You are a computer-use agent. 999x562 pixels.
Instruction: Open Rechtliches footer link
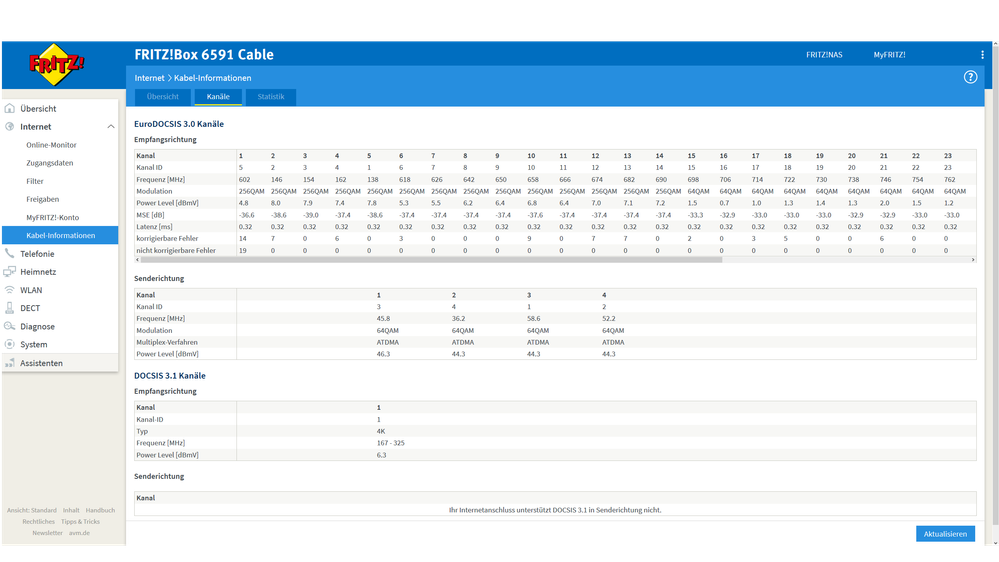point(38,521)
